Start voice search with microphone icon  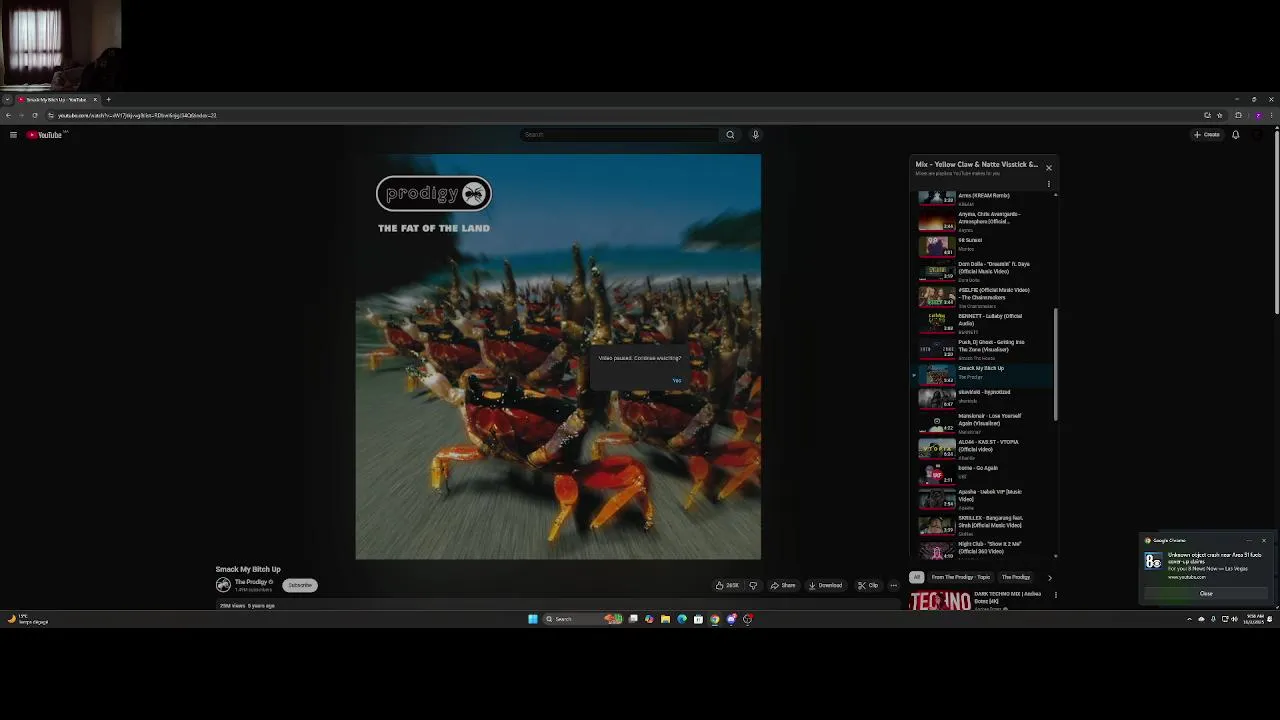pyautogui.click(x=755, y=135)
